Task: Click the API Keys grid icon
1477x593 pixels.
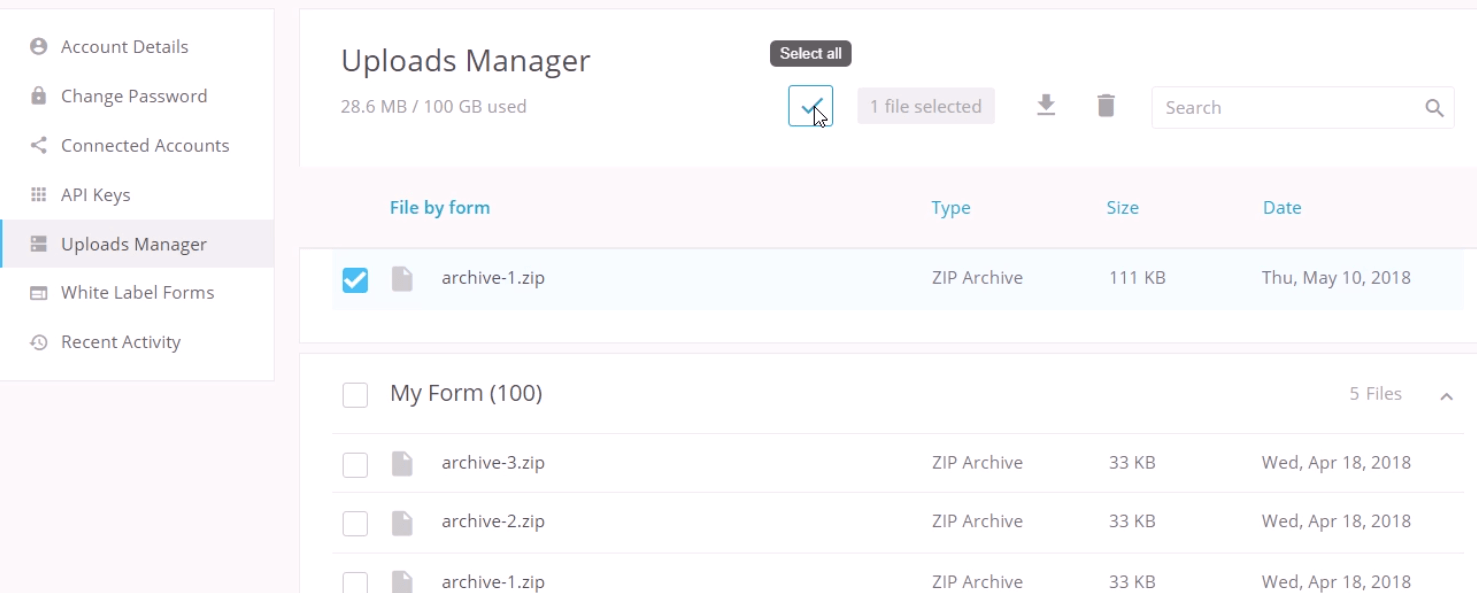Action: click(x=39, y=195)
